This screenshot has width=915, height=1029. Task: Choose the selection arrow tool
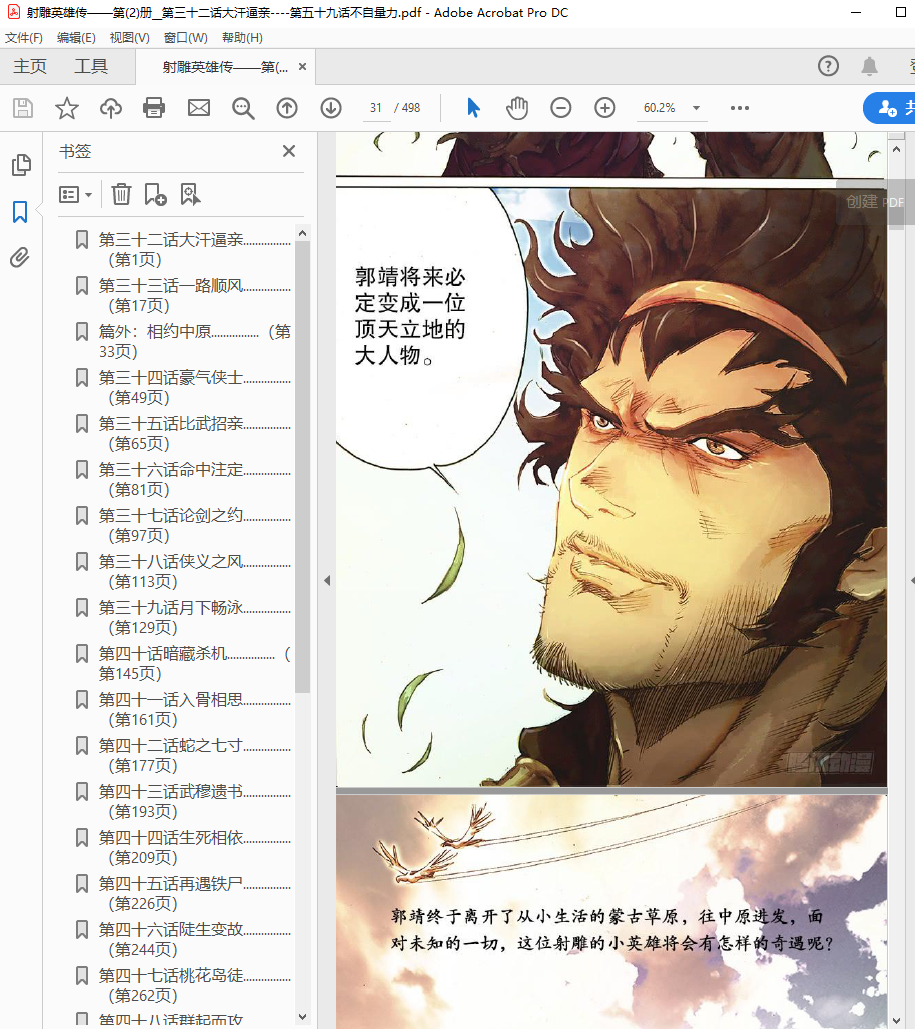click(473, 108)
